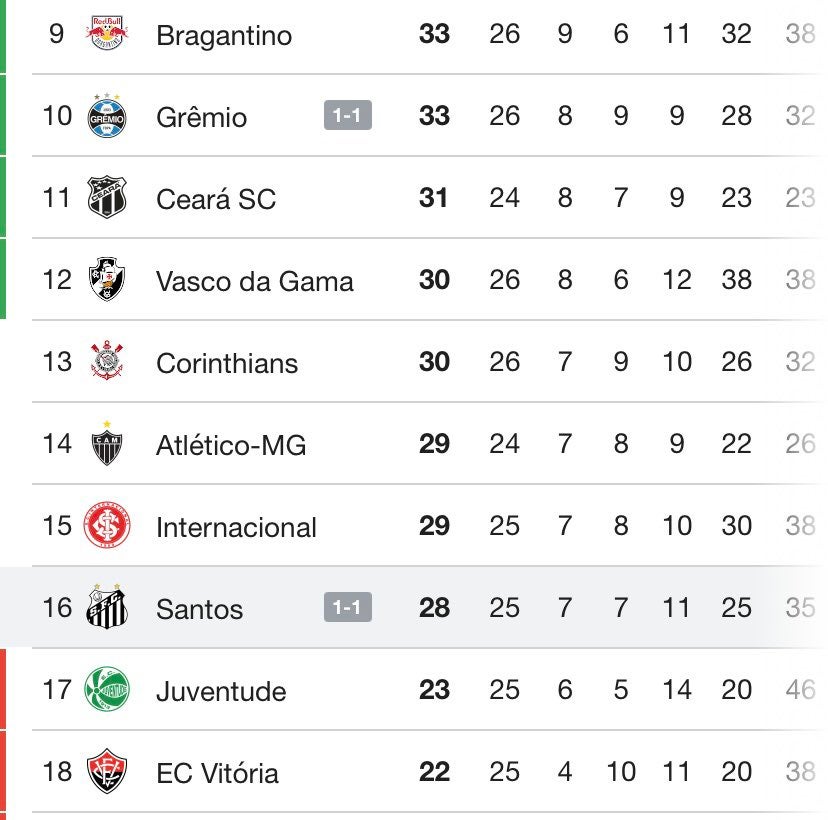
Task: Click Santos's 1-1 live score badge
Action: tap(347, 607)
